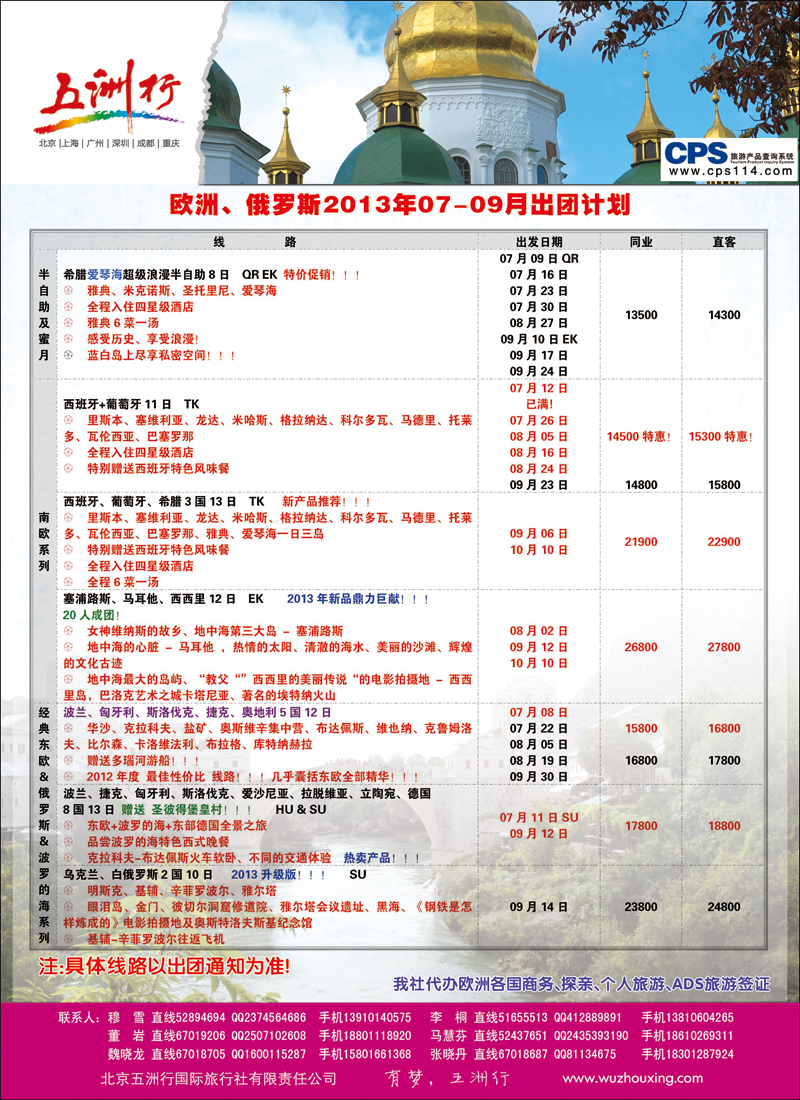Click the 14500 特惠! price

click(x=639, y=436)
